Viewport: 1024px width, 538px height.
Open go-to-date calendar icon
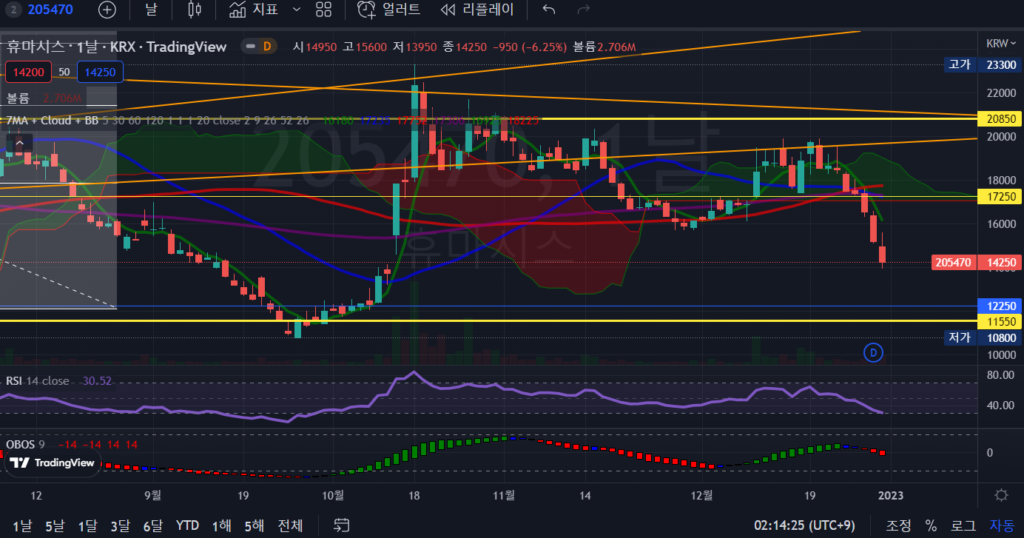click(x=342, y=525)
